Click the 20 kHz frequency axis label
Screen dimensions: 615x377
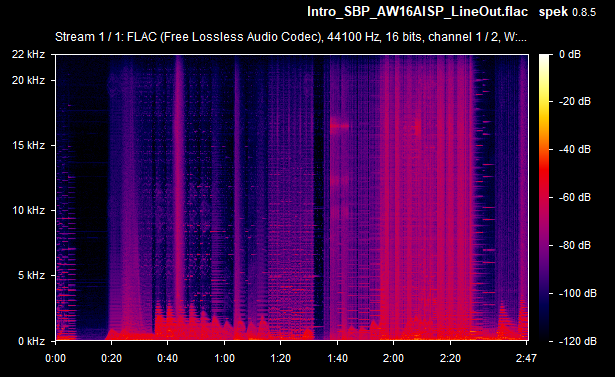tap(28, 80)
